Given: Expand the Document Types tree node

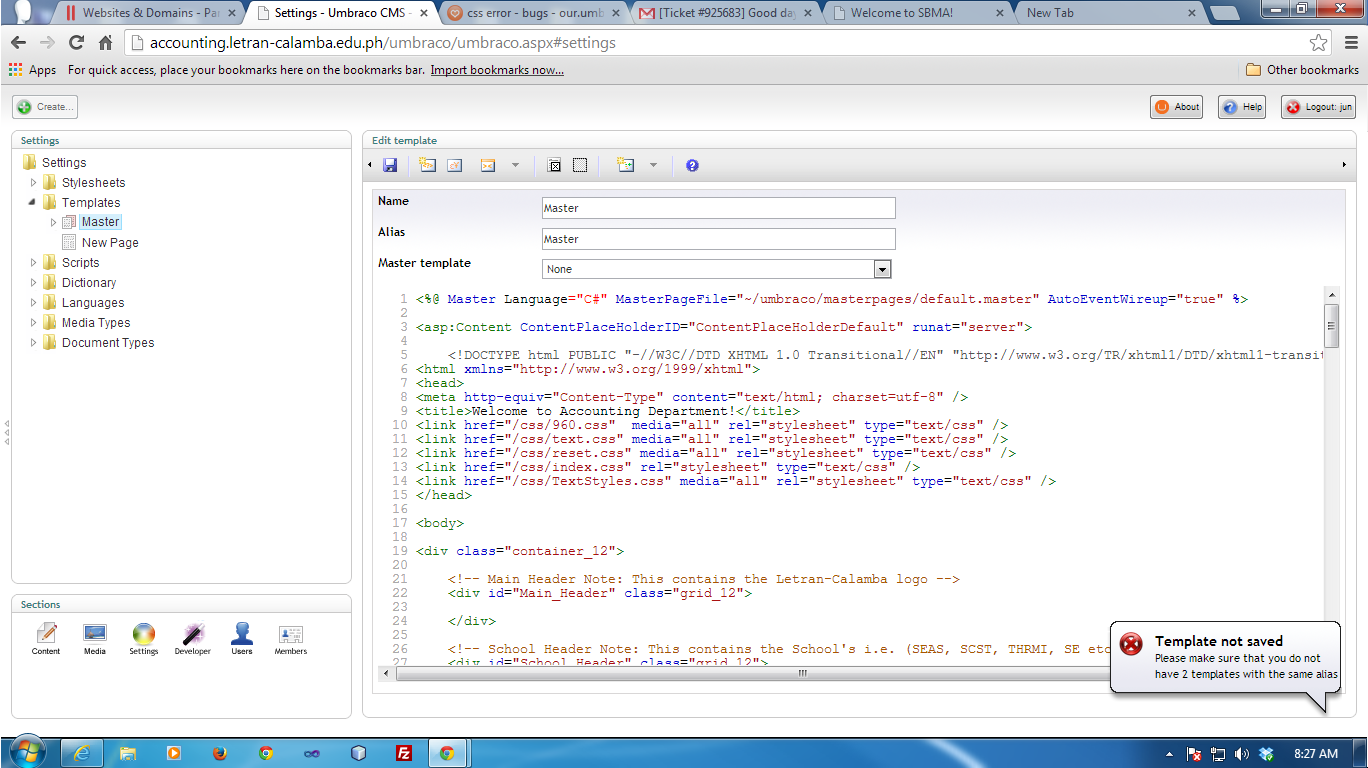Looking at the screenshot, I should pos(33,343).
